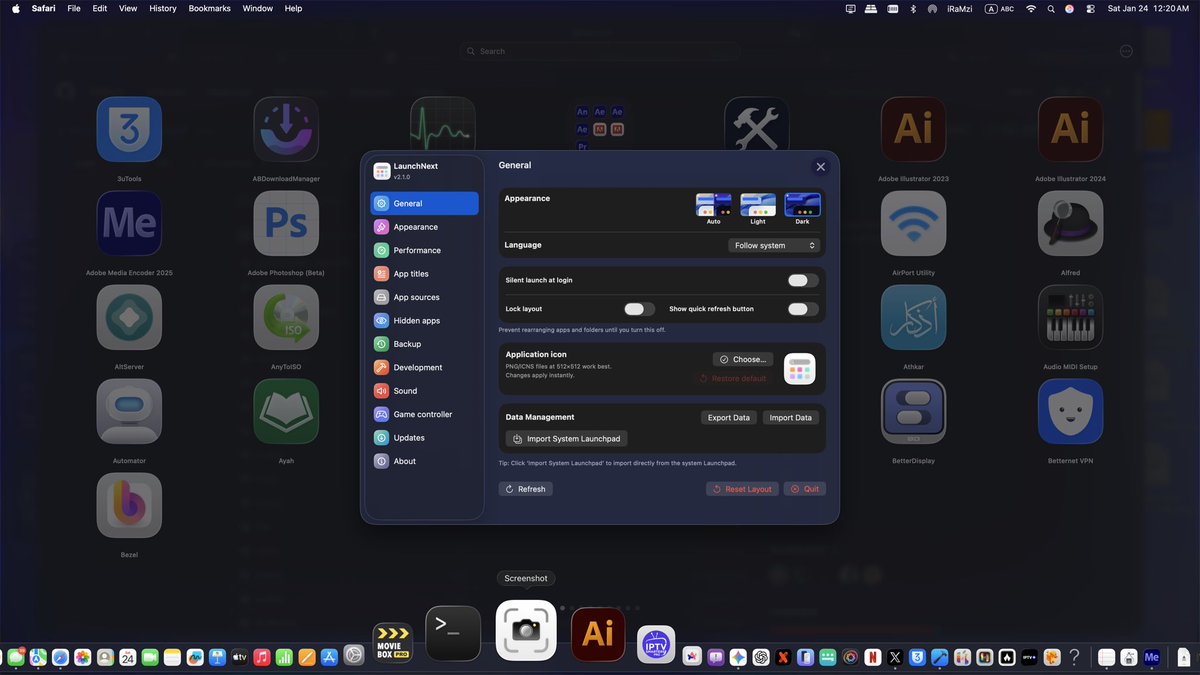1200x675 pixels.
Task: Launch ABDownloadManager from the grid
Action: click(286, 129)
